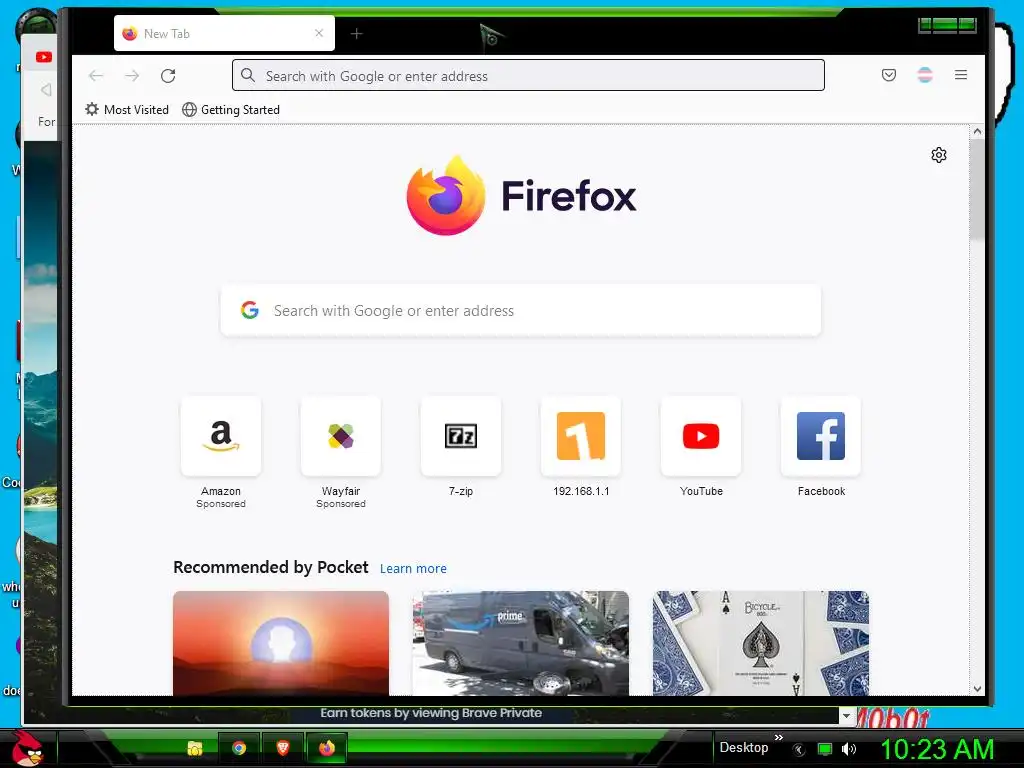
Task: Click back arrow in the background browser
Action: point(45,89)
